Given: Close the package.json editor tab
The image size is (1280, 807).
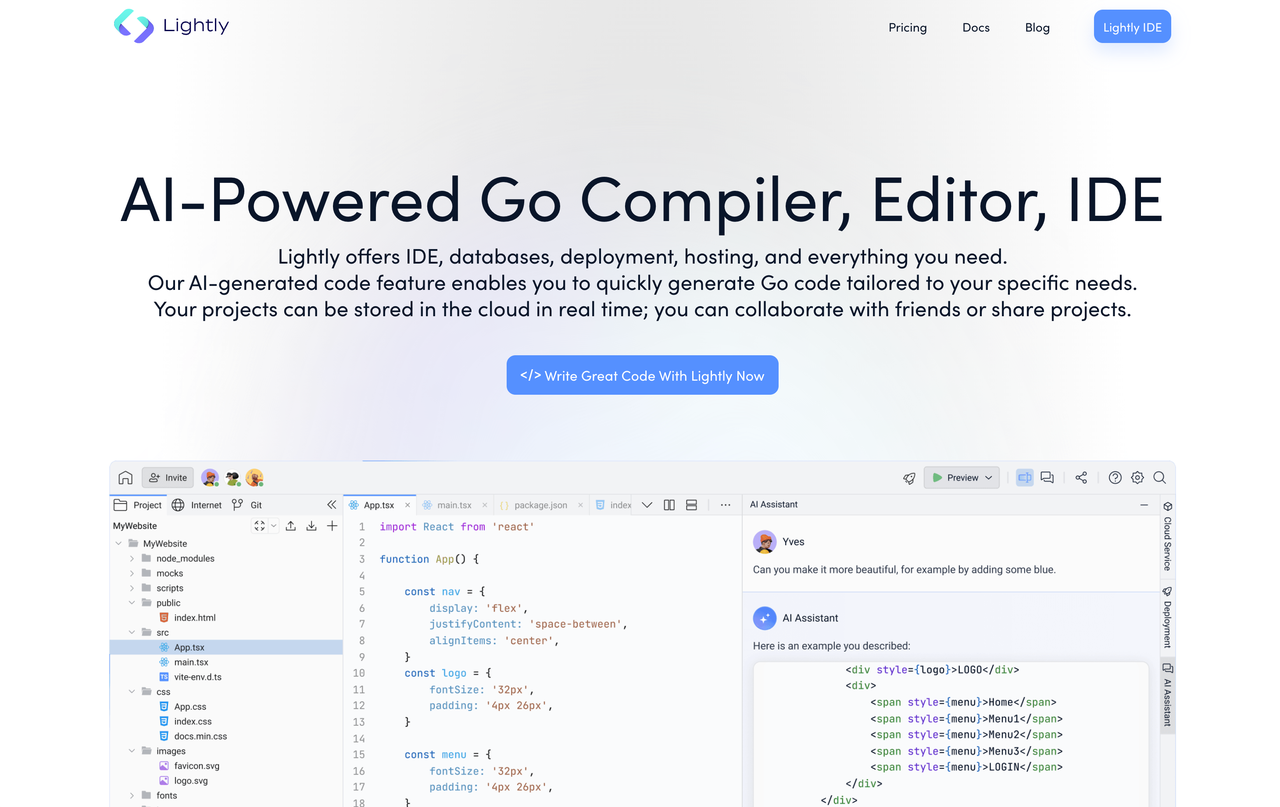Looking at the screenshot, I should [x=580, y=506].
